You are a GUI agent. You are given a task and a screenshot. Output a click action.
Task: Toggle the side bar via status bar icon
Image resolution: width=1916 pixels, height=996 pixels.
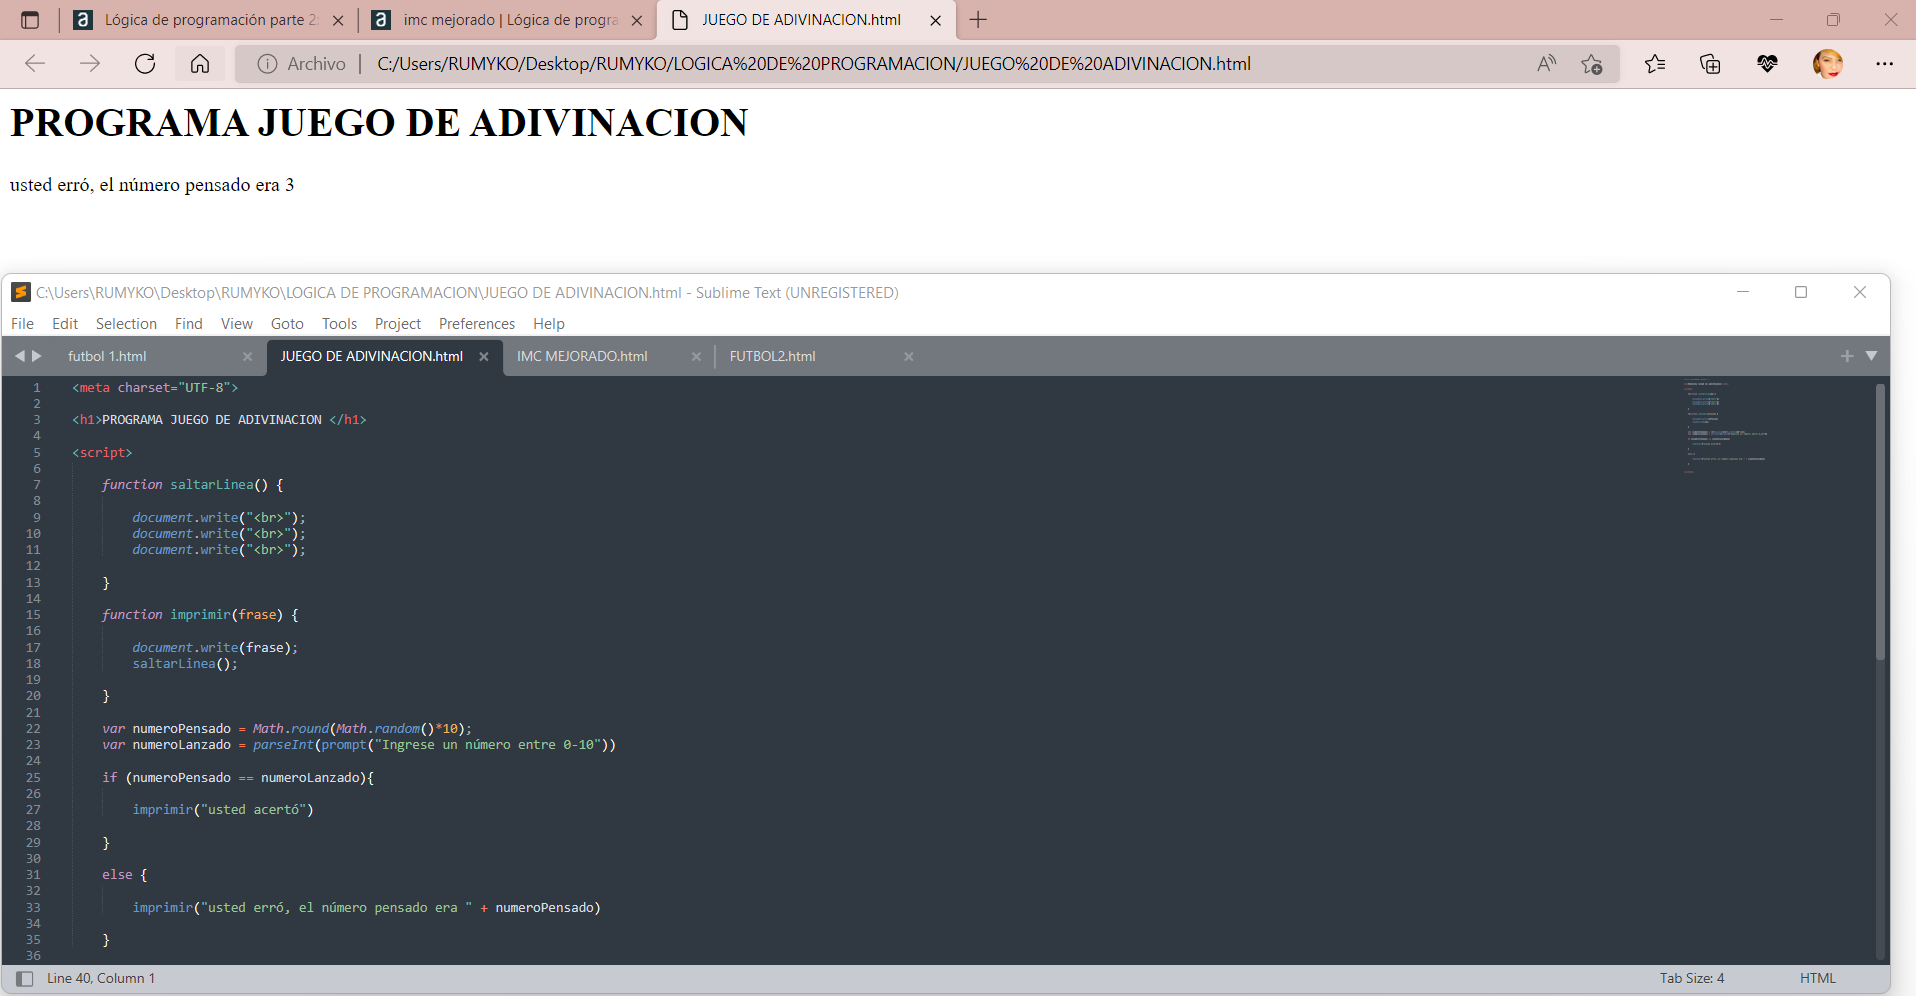(25, 979)
